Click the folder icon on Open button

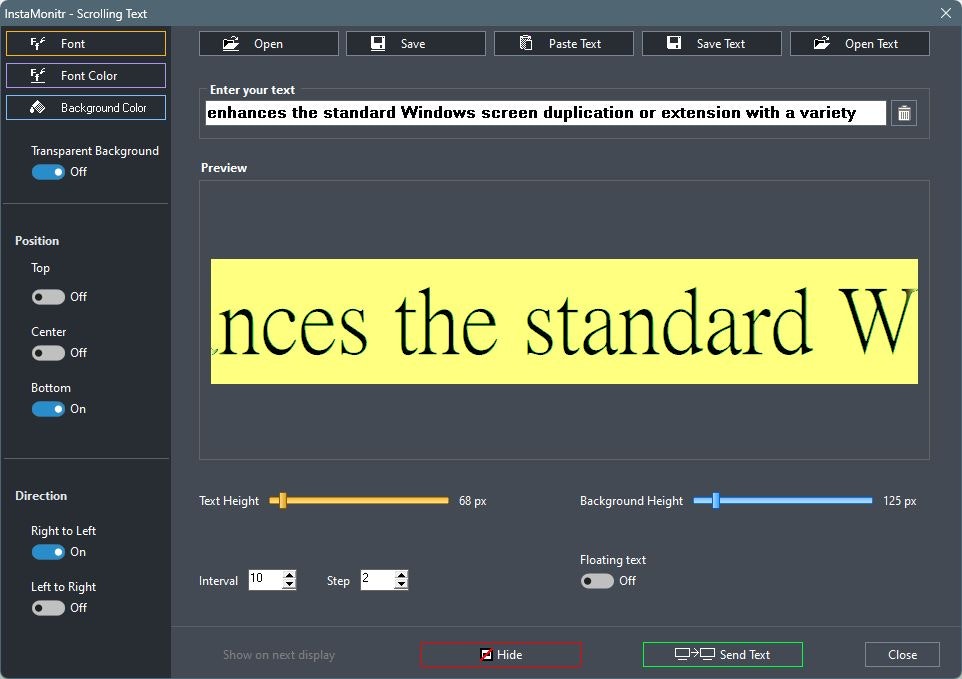click(x=231, y=44)
